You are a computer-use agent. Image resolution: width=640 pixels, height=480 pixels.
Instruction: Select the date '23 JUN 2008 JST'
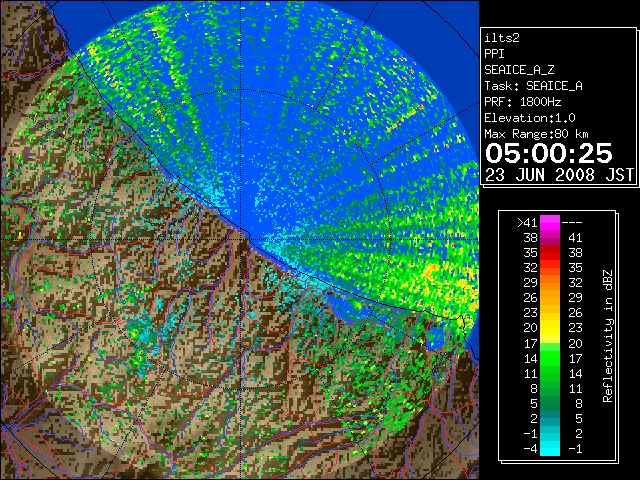(559, 175)
